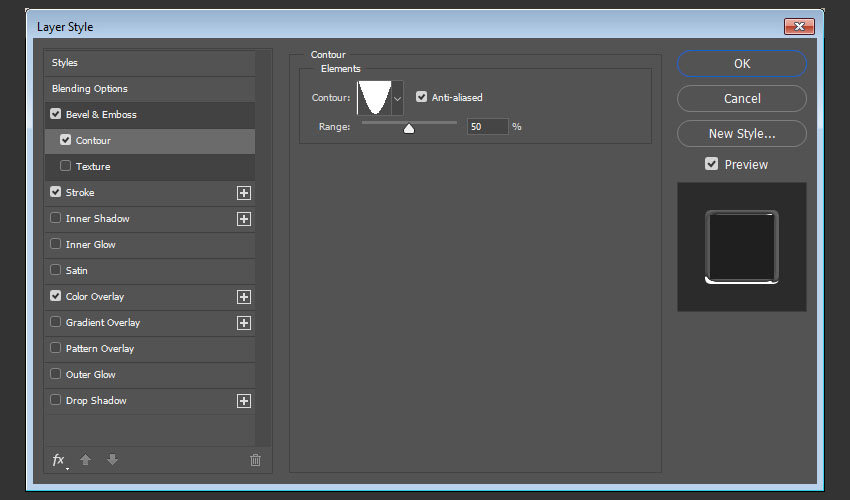Click the plus icon next to Color Overlay
Image resolution: width=850 pixels, height=500 pixels.
[x=243, y=297]
